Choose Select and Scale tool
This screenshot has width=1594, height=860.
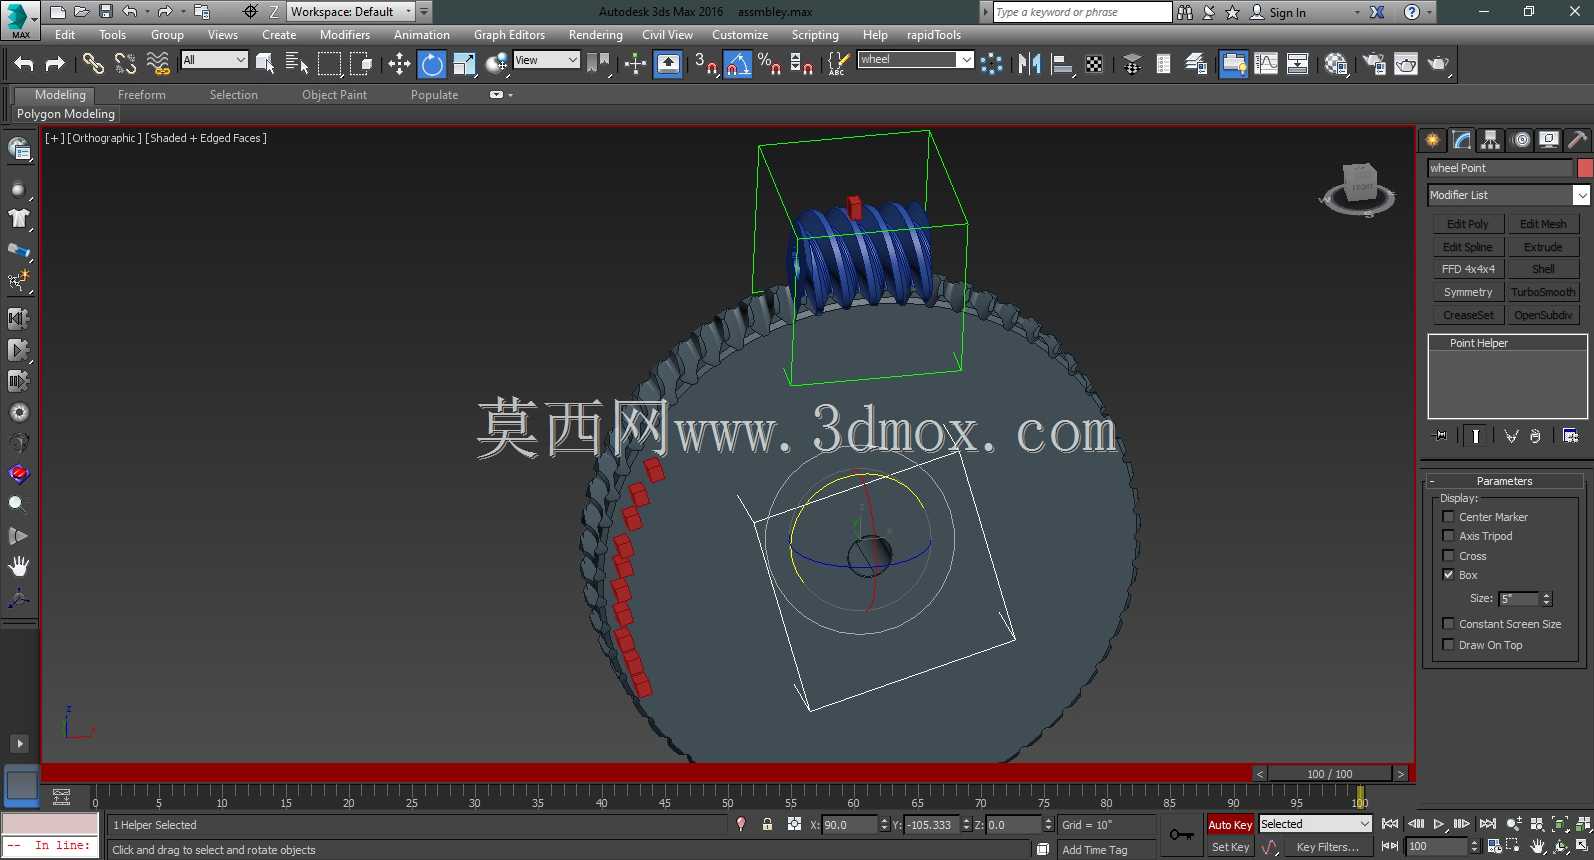463,64
